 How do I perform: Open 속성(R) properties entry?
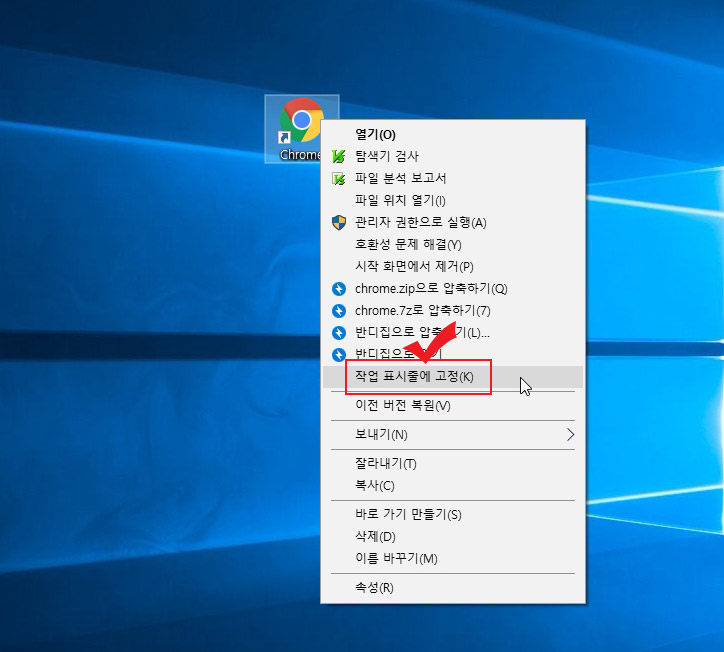click(x=453, y=588)
